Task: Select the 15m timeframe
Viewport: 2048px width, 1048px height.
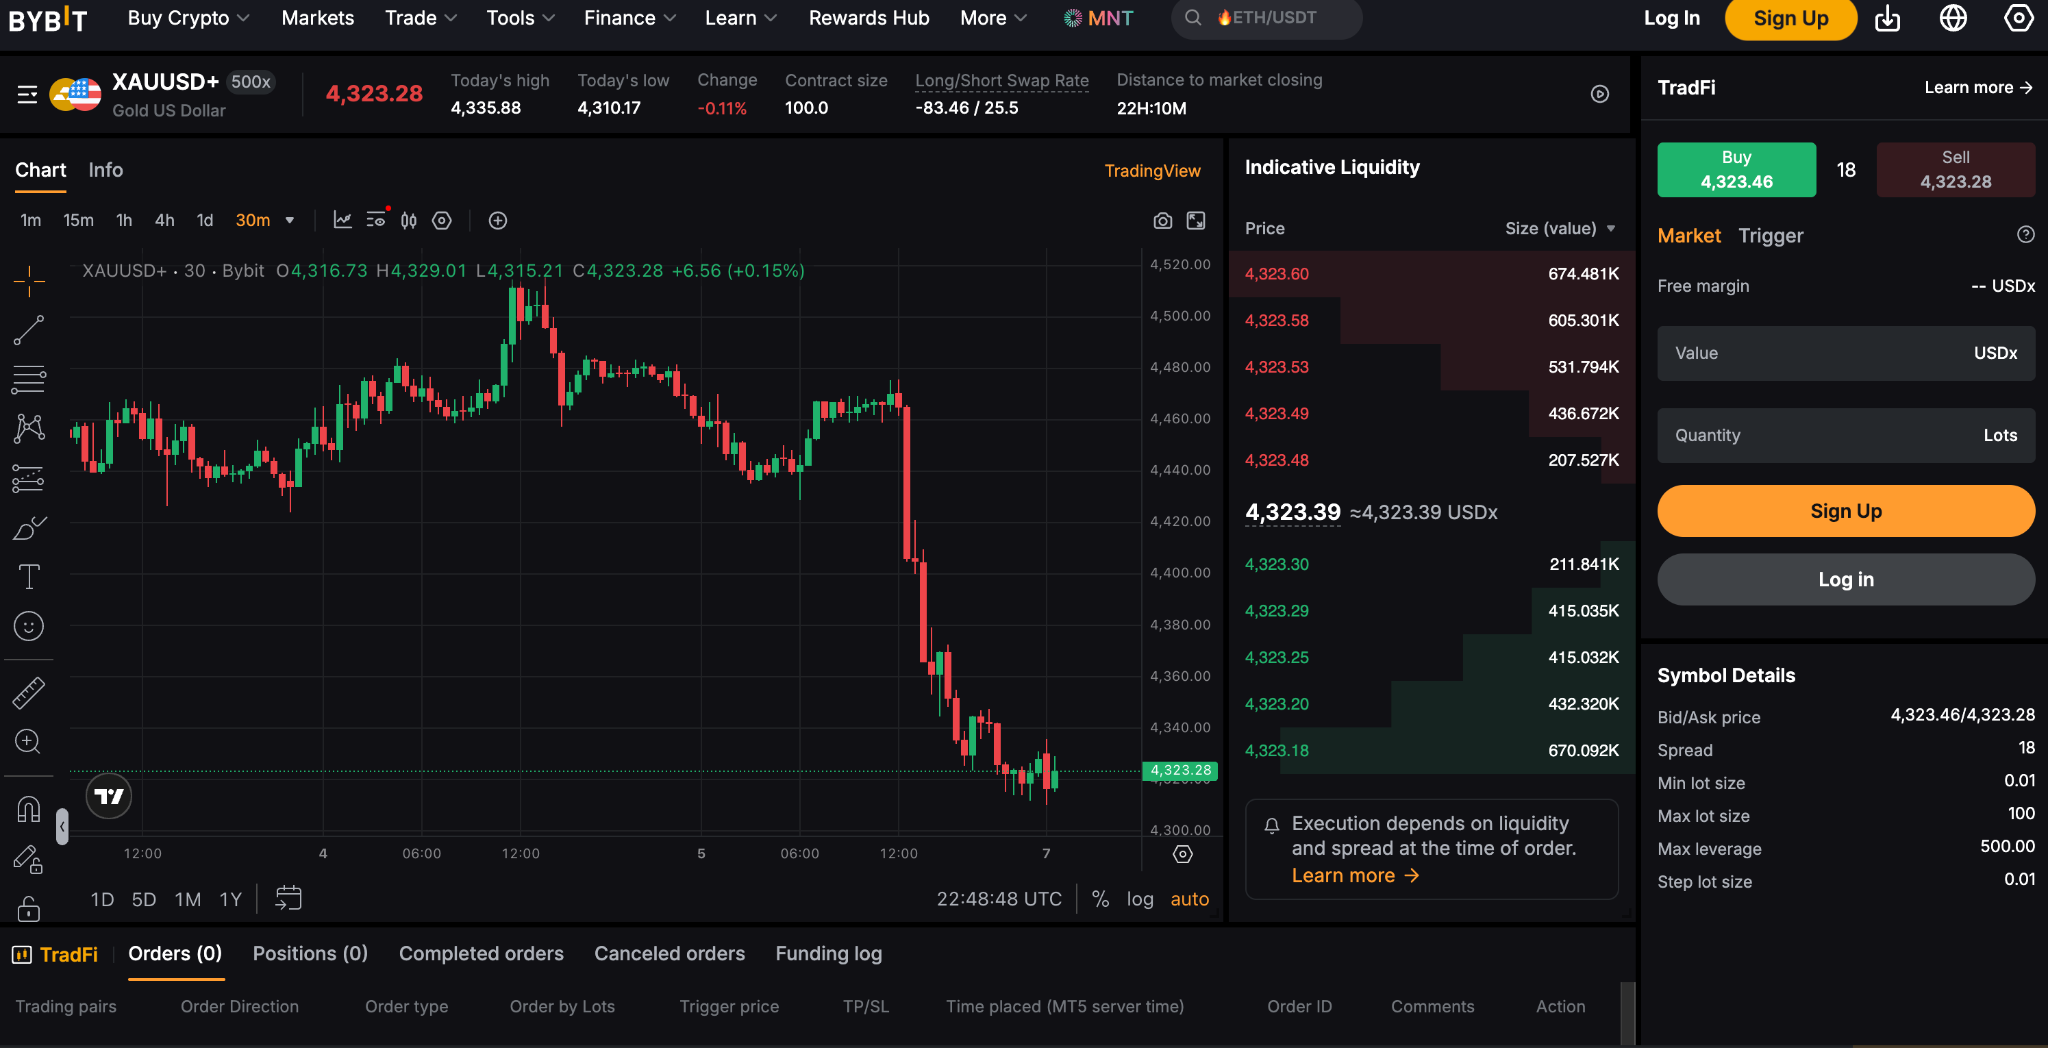Action: (79, 220)
